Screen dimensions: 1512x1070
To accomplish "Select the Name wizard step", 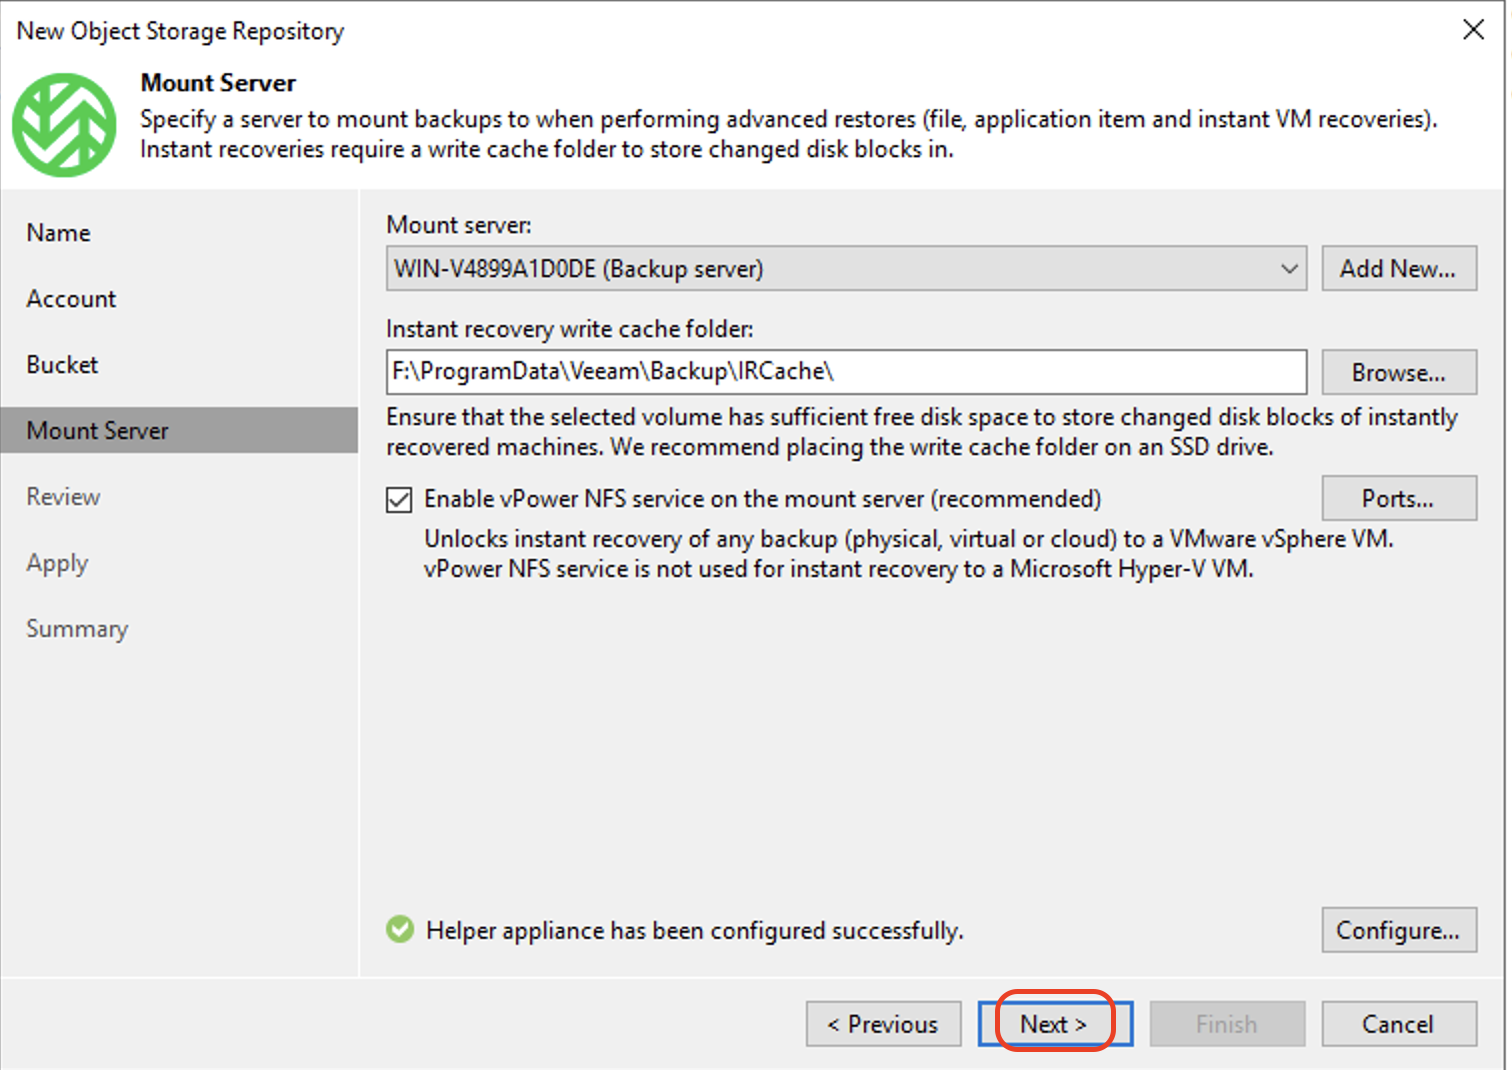I will click(59, 233).
